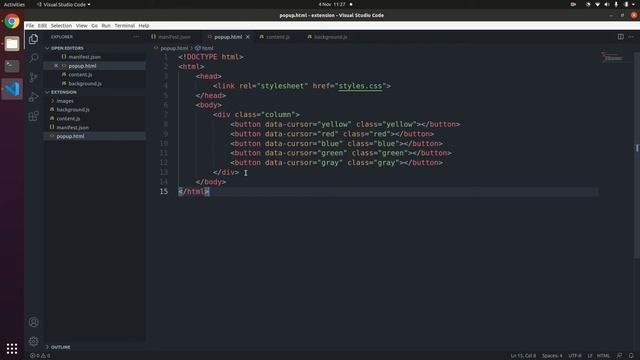
Task: Click the editor minimap preview
Action: click(612, 58)
